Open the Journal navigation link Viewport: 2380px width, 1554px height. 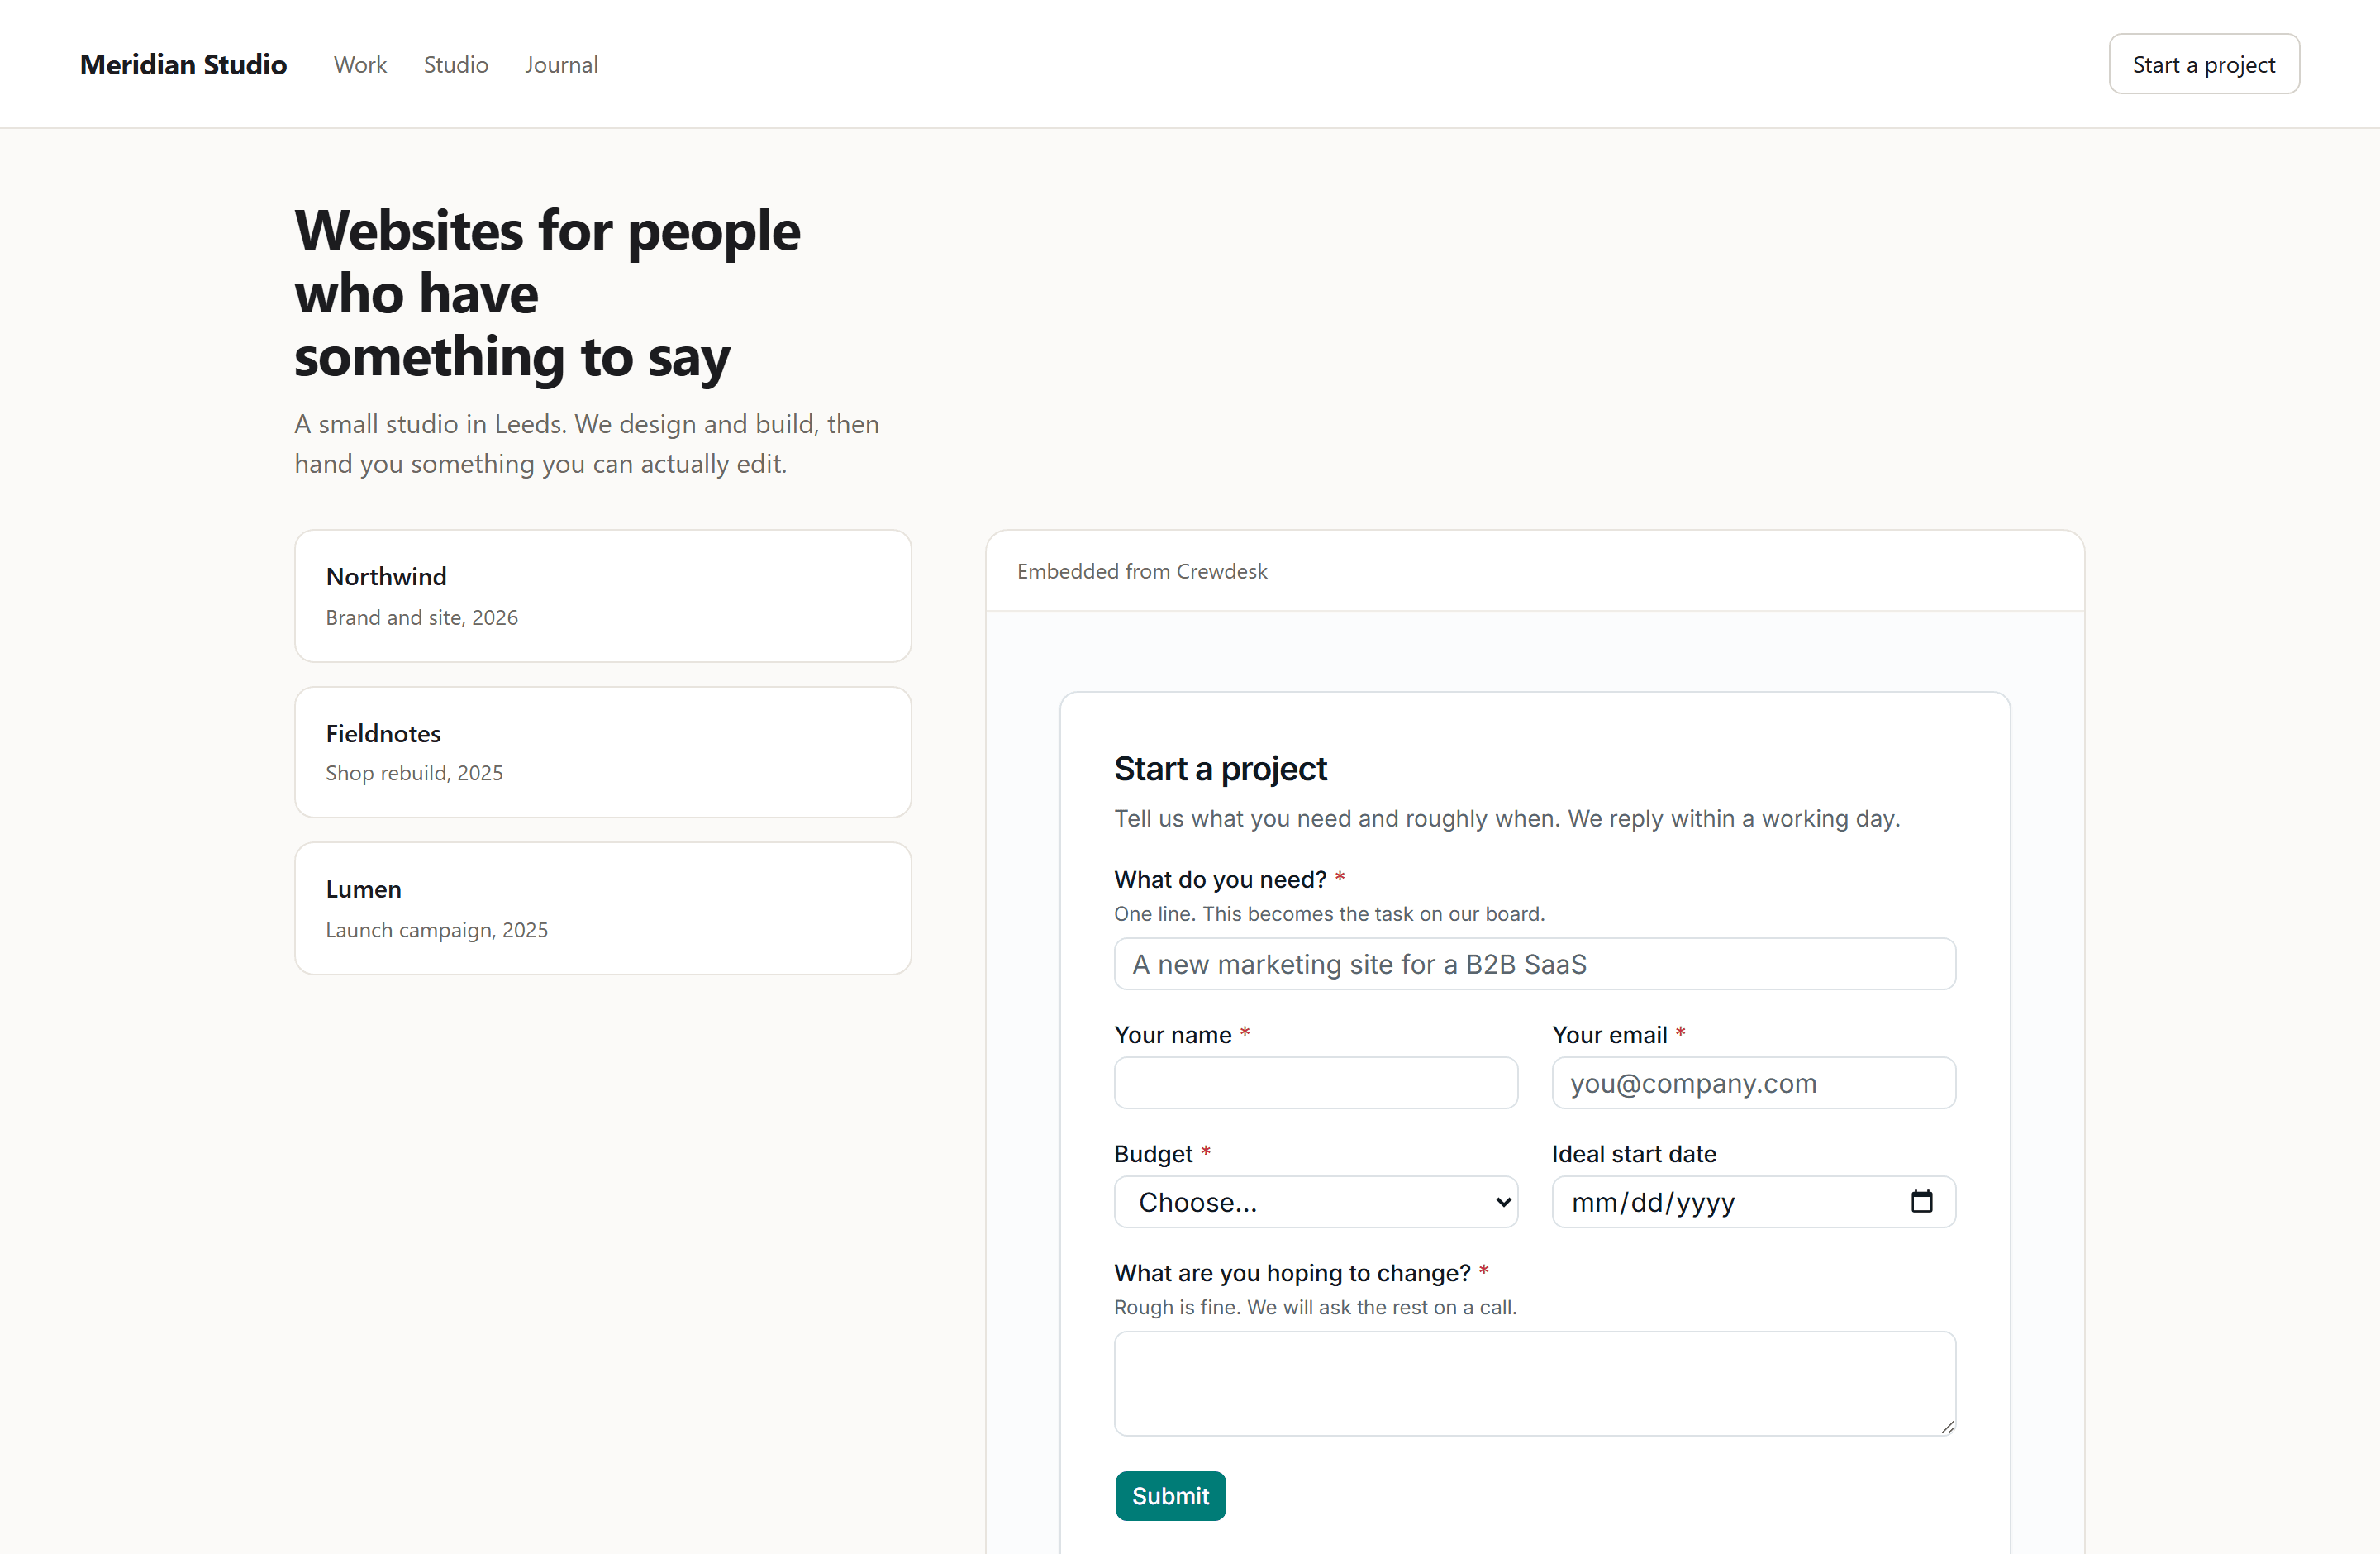(561, 65)
